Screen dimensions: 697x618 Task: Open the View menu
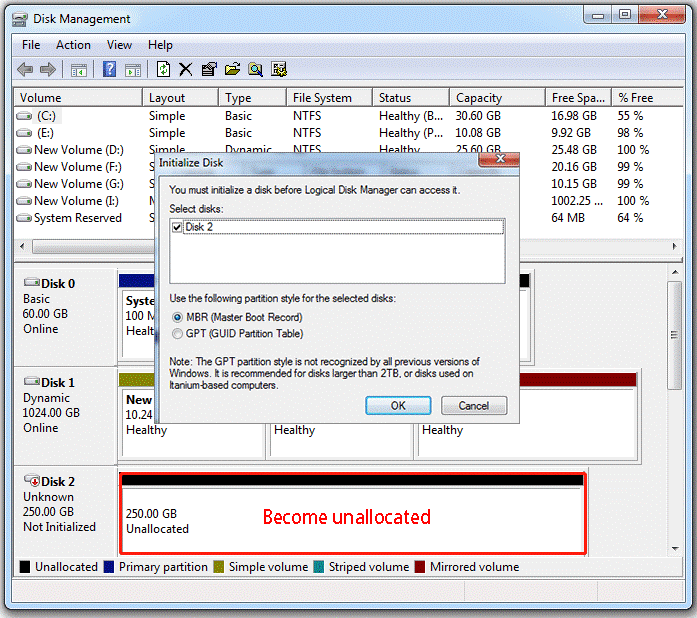click(119, 45)
